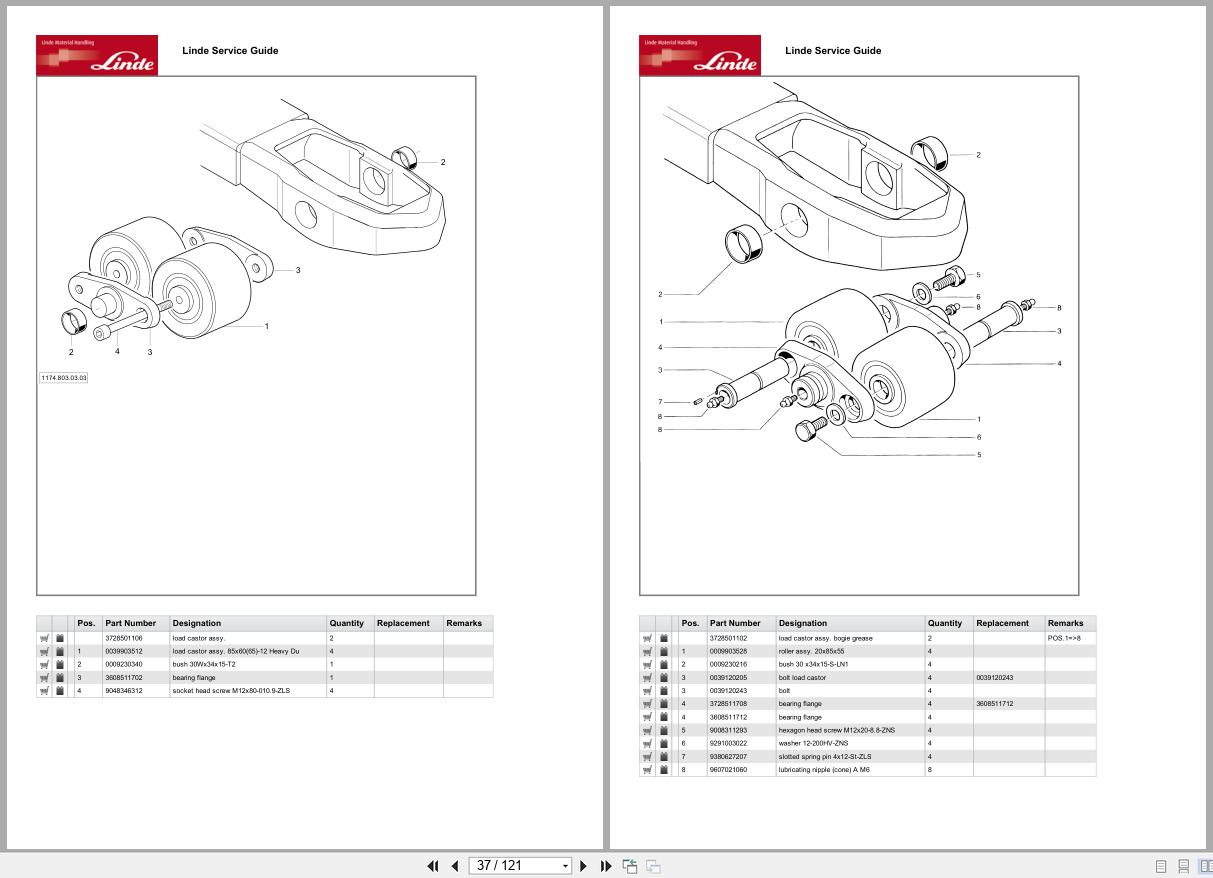Click Part Number header in left table
1213x878 pixels.
point(131,623)
